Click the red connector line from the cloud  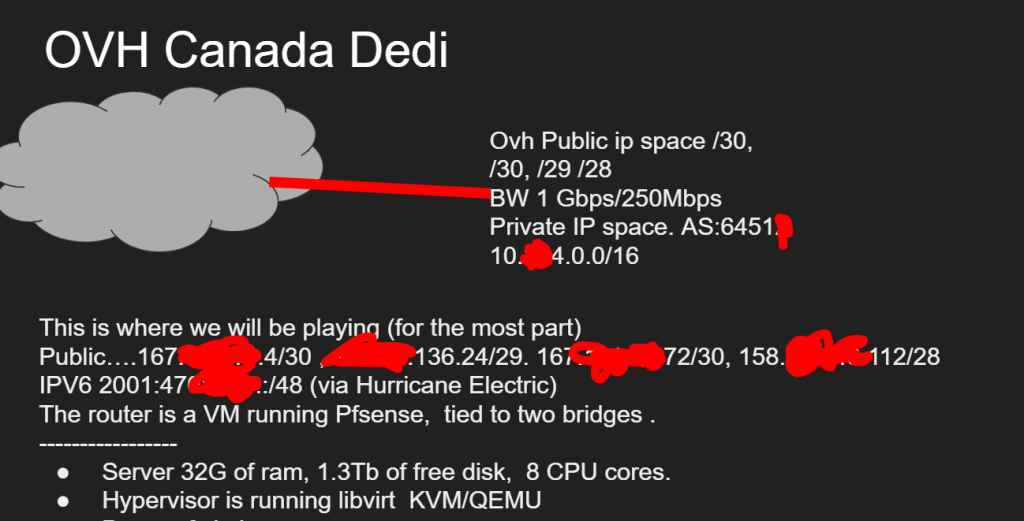[x=380, y=187]
